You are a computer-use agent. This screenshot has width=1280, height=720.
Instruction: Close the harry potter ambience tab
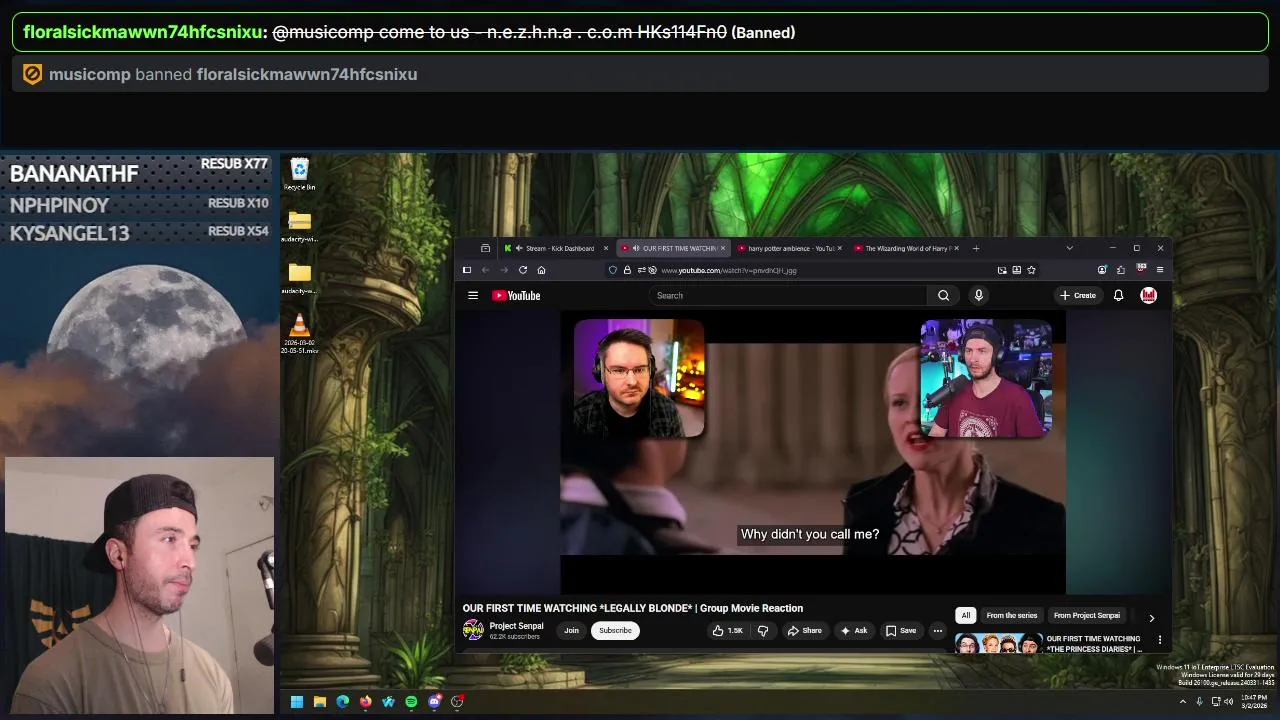click(839, 248)
